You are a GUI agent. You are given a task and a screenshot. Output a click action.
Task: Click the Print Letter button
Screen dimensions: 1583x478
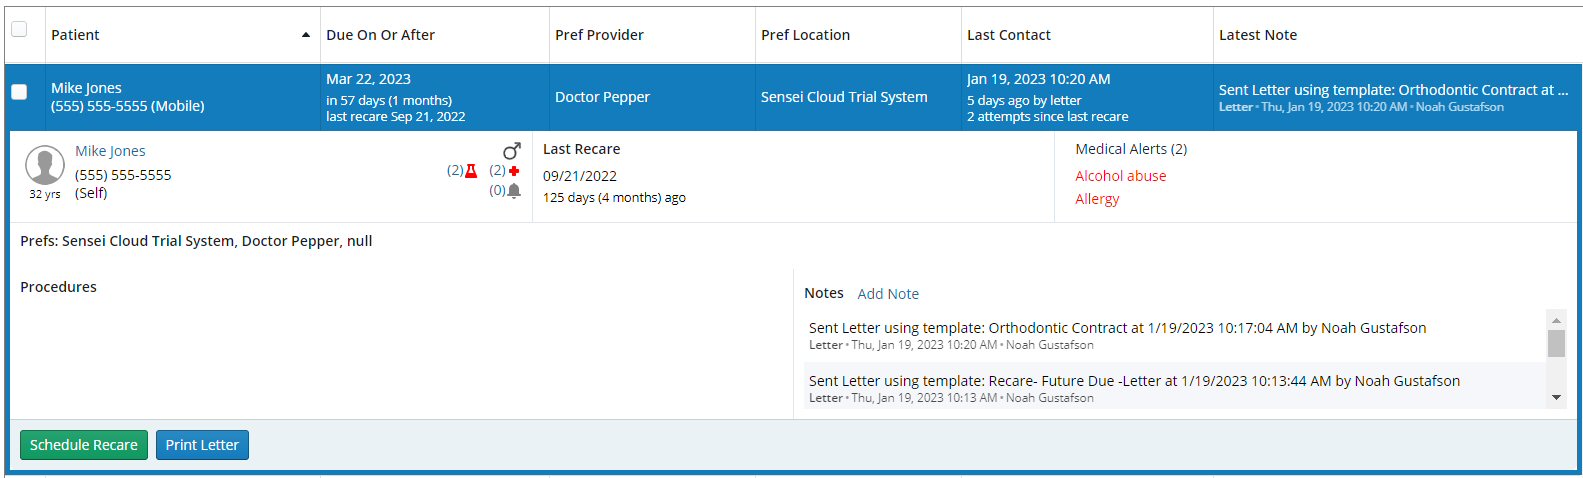(202, 445)
